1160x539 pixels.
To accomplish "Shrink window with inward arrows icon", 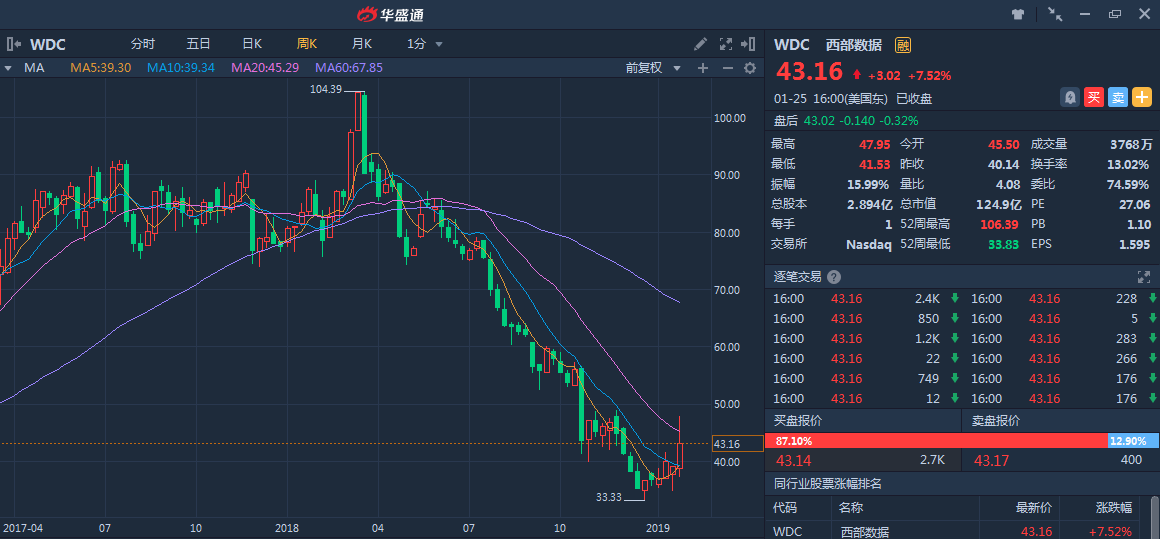I will pos(1055,14).
